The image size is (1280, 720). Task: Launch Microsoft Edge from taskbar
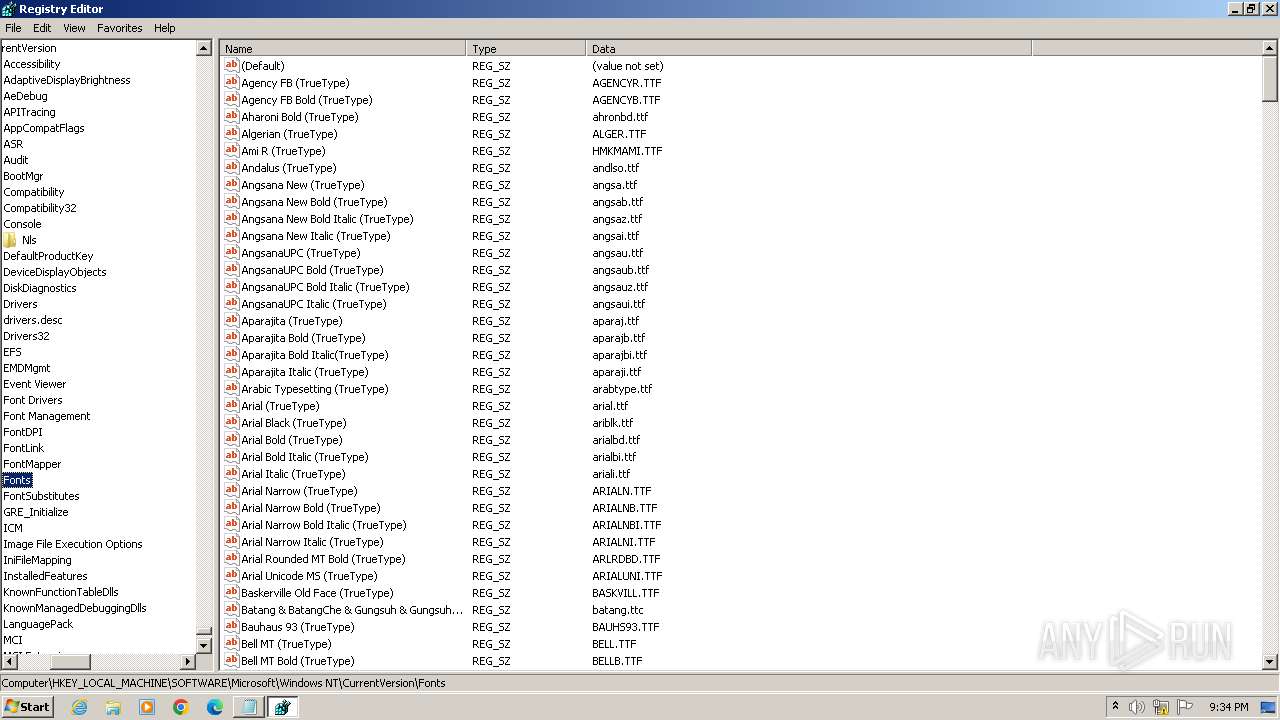215,707
